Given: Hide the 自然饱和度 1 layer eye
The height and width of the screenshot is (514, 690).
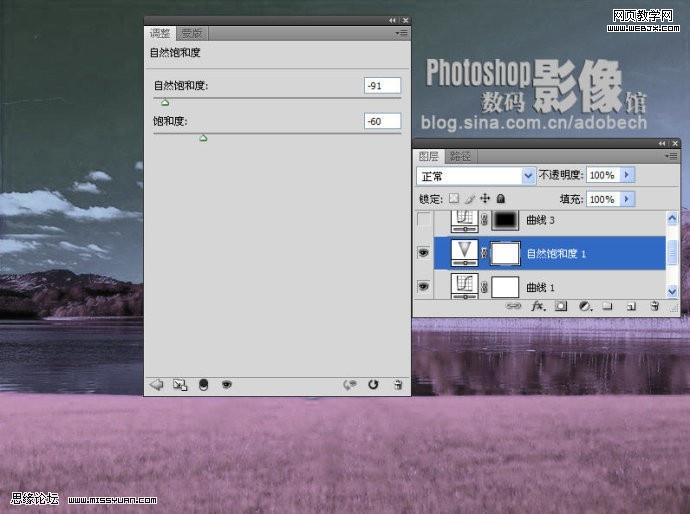Looking at the screenshot, I should (x=424, y=253).
